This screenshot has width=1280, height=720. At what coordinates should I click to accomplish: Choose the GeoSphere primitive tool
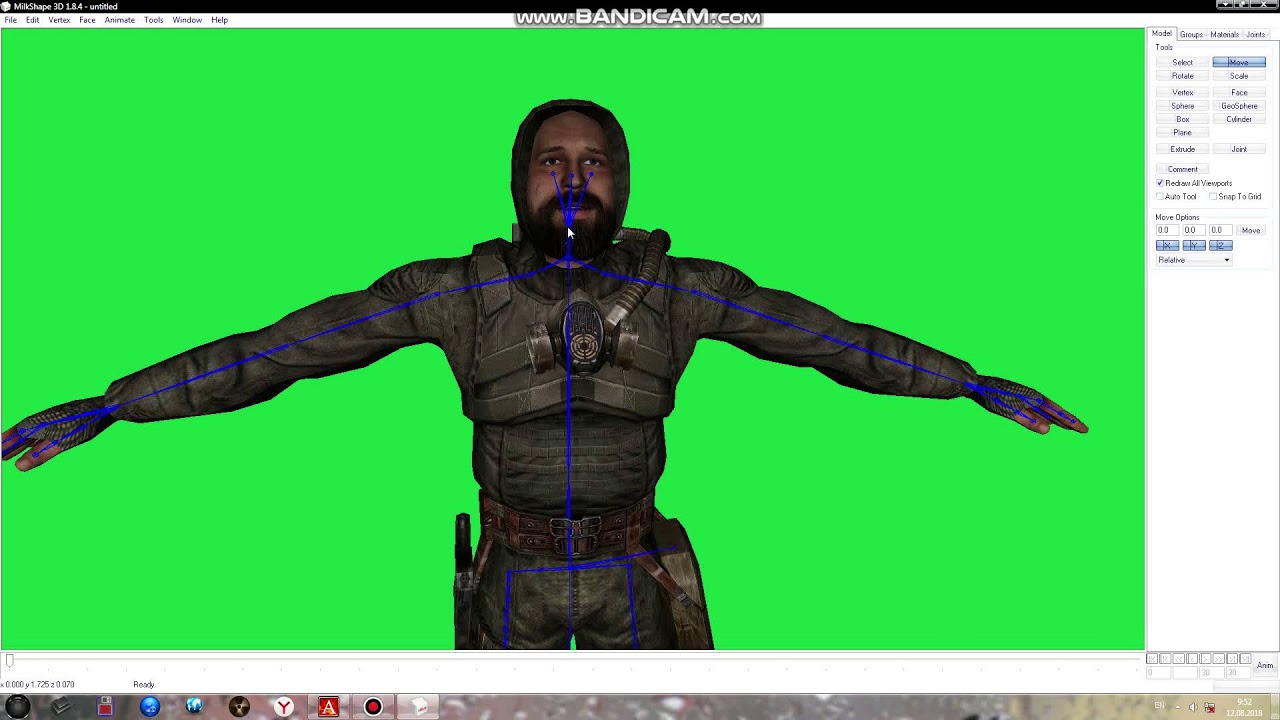click(x=1239, y=106)
